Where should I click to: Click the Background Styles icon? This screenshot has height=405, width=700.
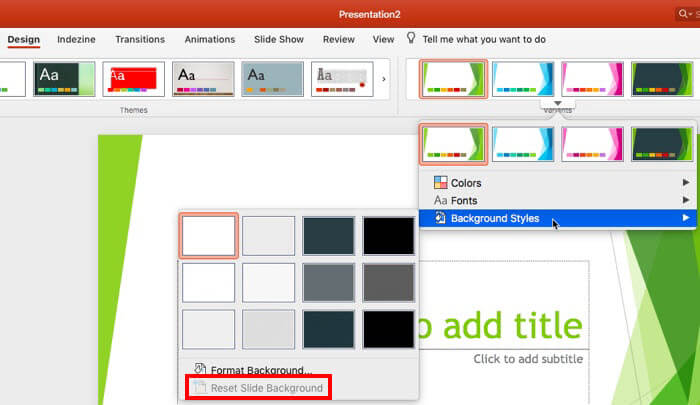(x=441, y=217)
